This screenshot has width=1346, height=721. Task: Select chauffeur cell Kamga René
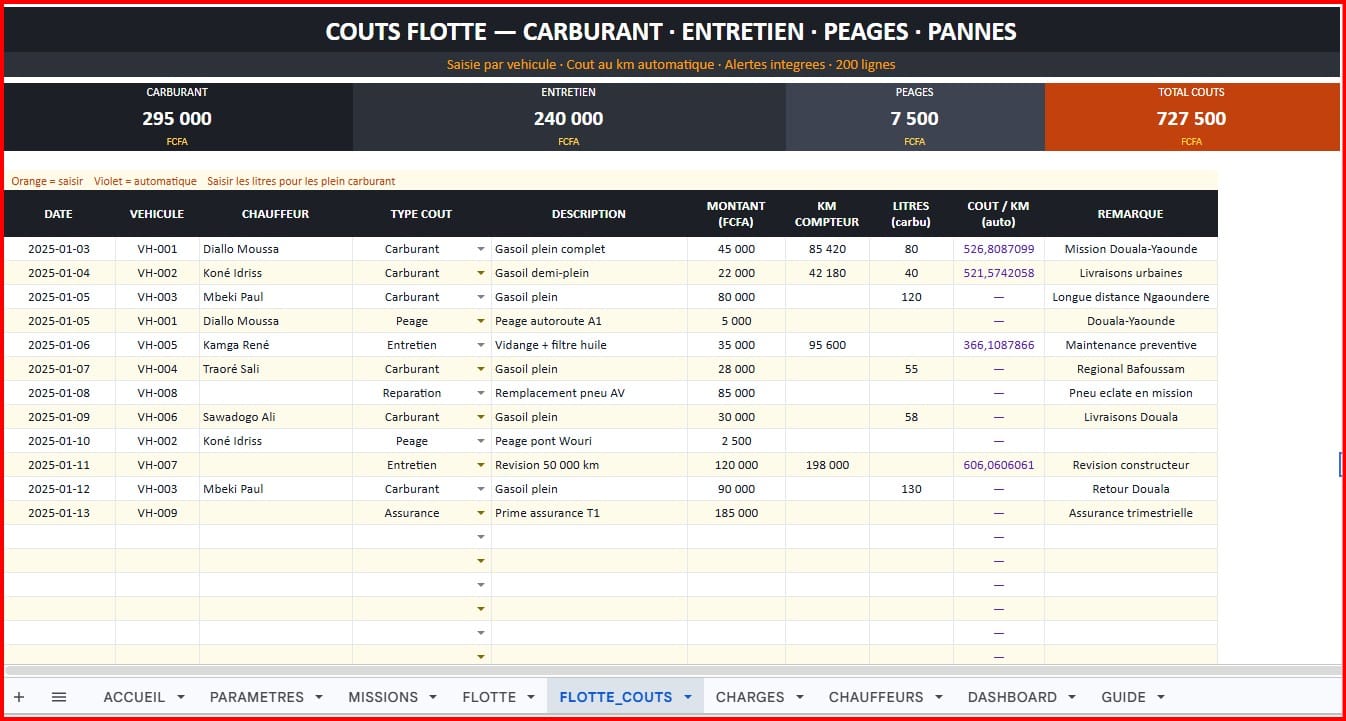[x=276, y=345]
